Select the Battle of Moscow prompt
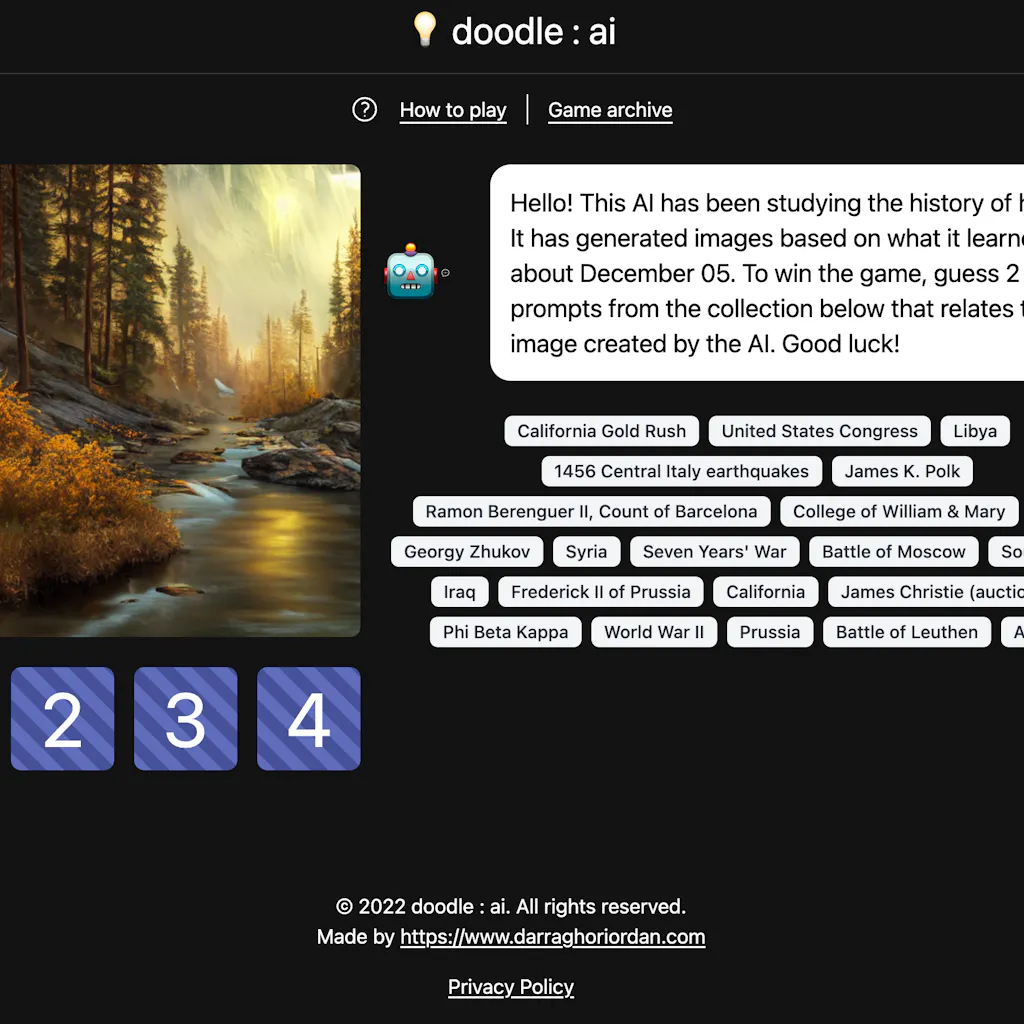This screenshot has height=1024, width=1024. coord(893,551)
